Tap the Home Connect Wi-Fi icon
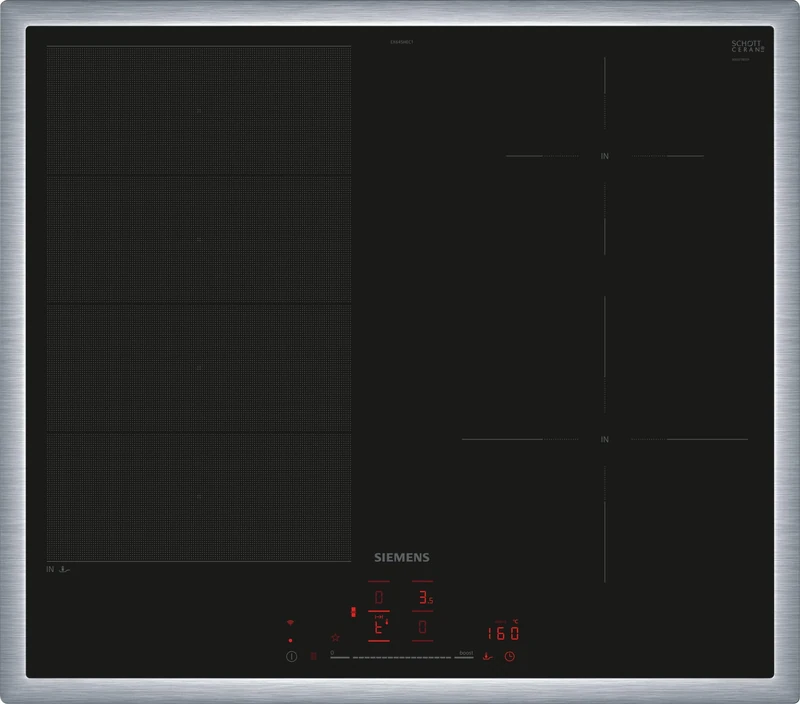The height and width of the screenshot is (704, 800). (290, 621)
